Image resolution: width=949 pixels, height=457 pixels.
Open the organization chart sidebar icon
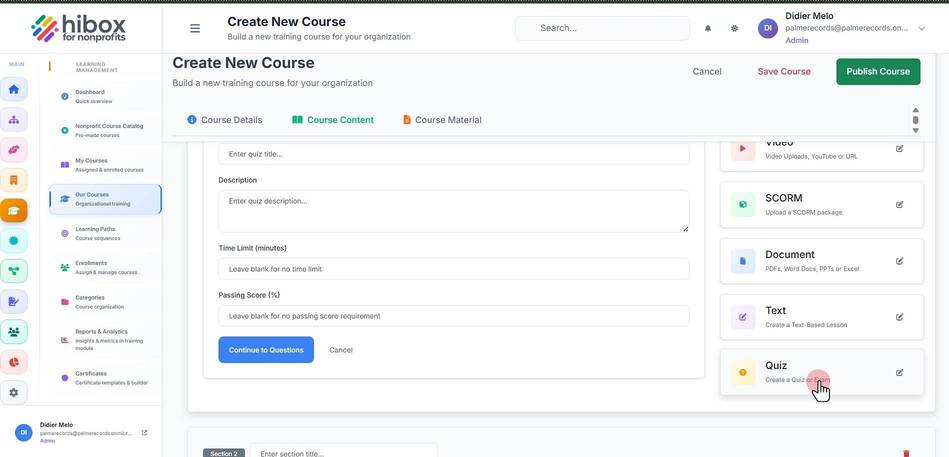coord(13,119)
